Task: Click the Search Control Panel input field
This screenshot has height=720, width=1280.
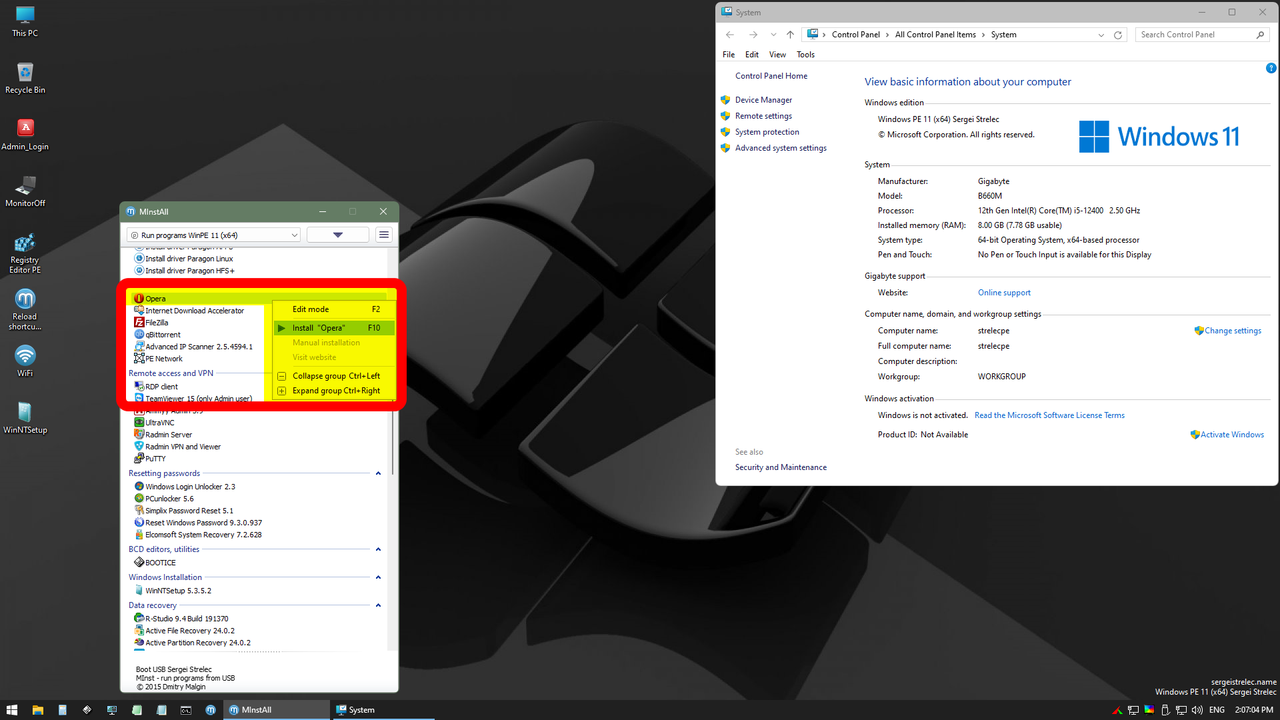Action: pyautogui.click(x=1200, y=34)
